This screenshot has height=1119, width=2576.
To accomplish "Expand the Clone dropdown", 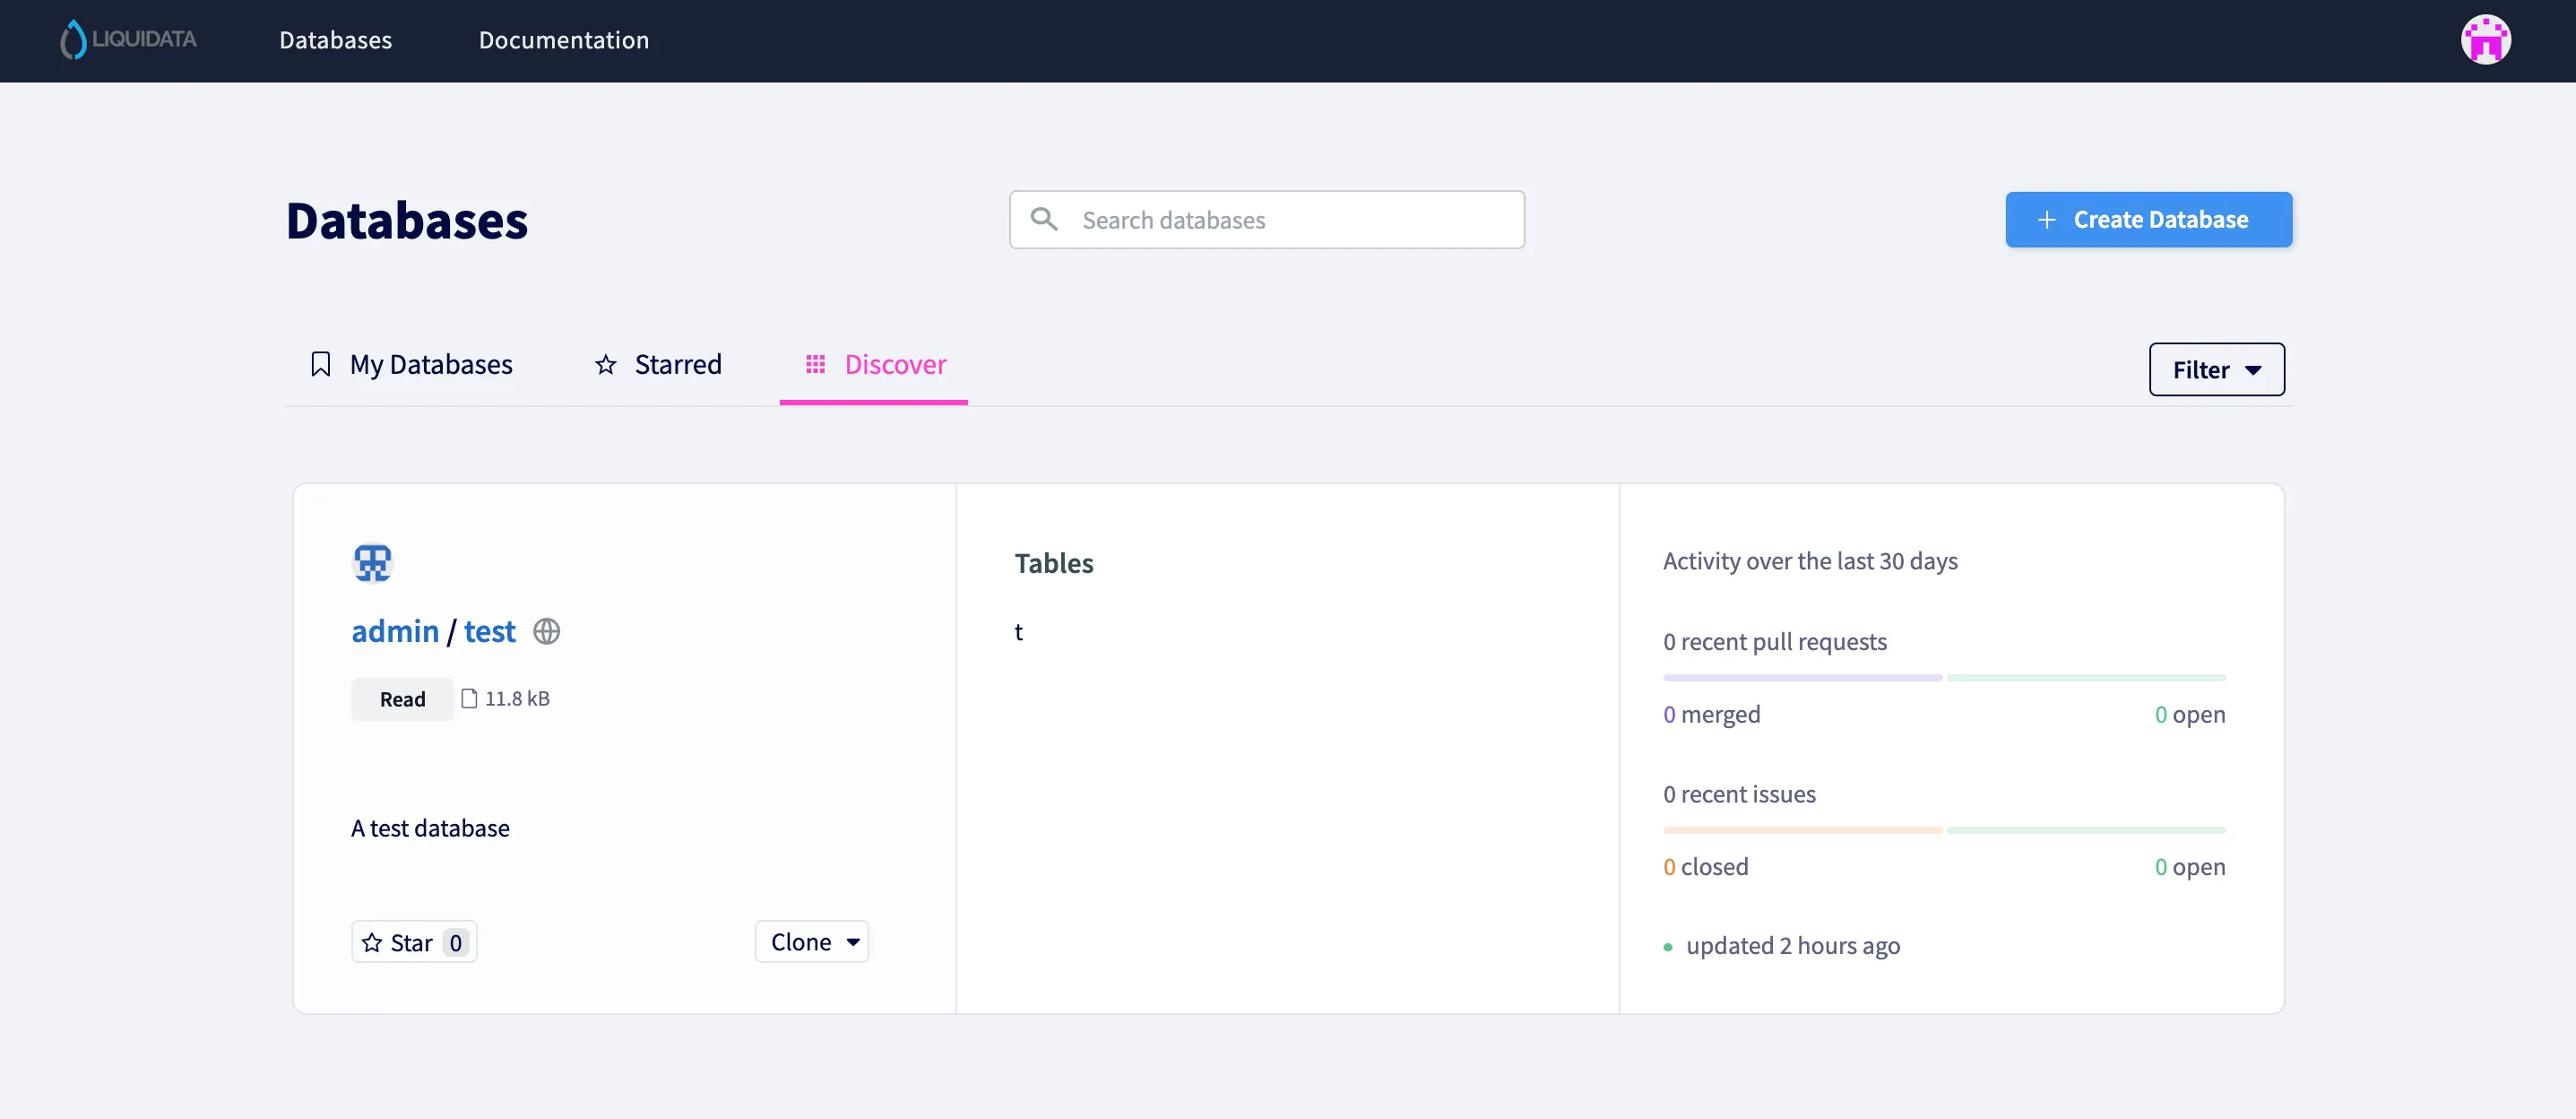I will [x=811, y=941].
